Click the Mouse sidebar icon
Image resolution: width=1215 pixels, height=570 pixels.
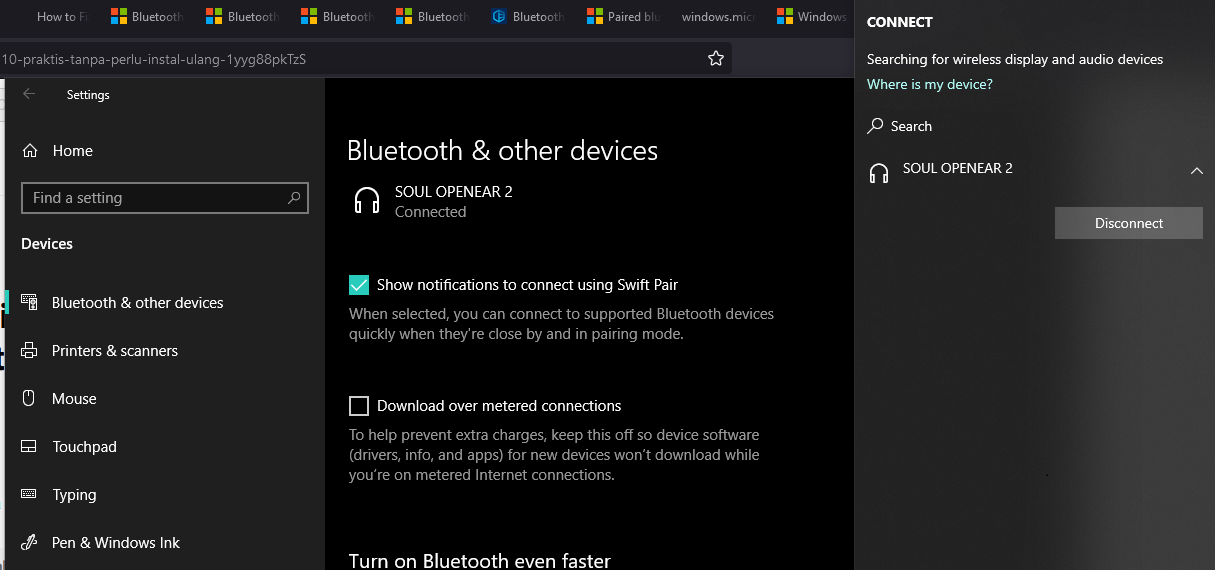(x=30, y=398)
